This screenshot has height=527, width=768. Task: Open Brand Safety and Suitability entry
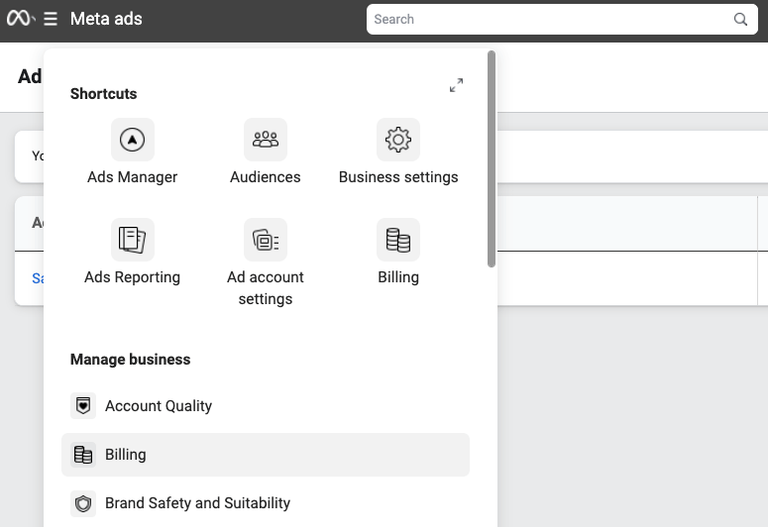tap(197, 503)
